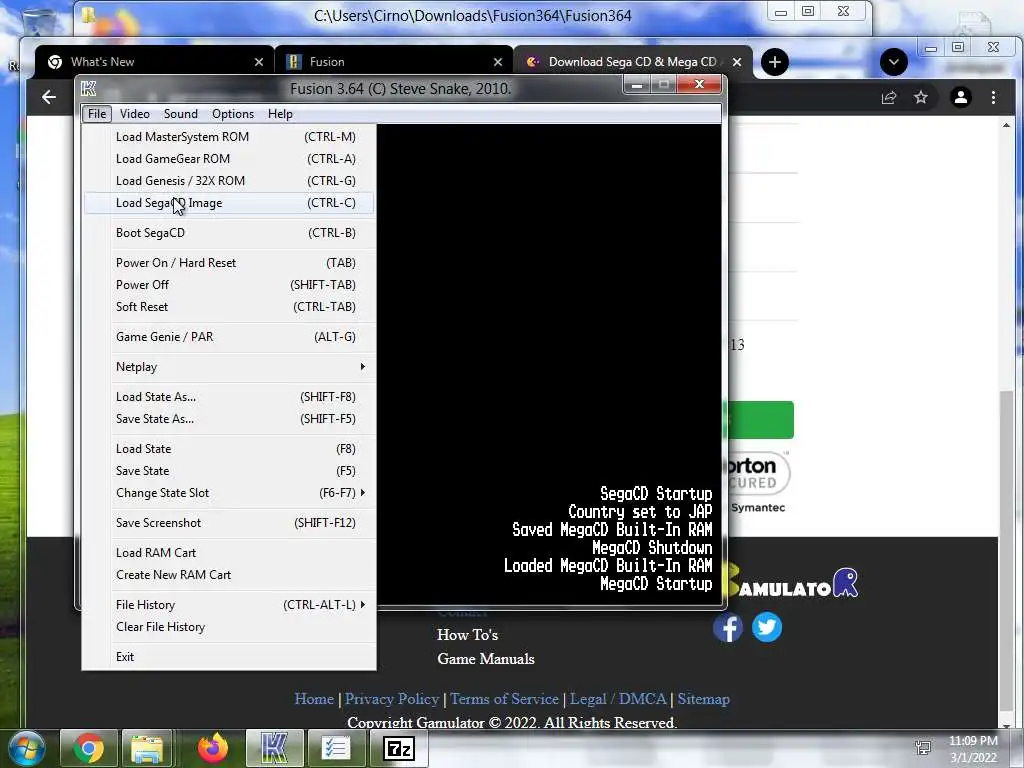
Task: Open the Legal / DMCA link
Action: (618, 699)
